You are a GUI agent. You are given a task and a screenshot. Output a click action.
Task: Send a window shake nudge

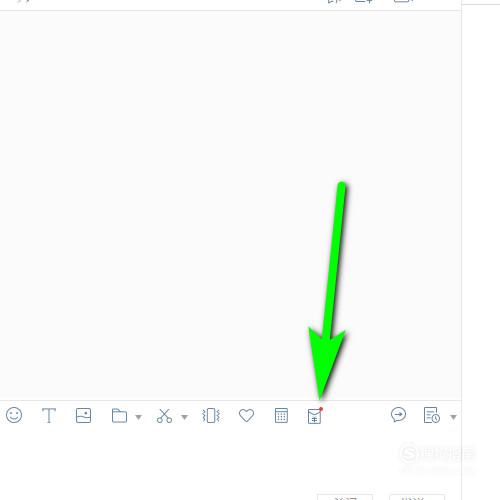tap(211, 416)
